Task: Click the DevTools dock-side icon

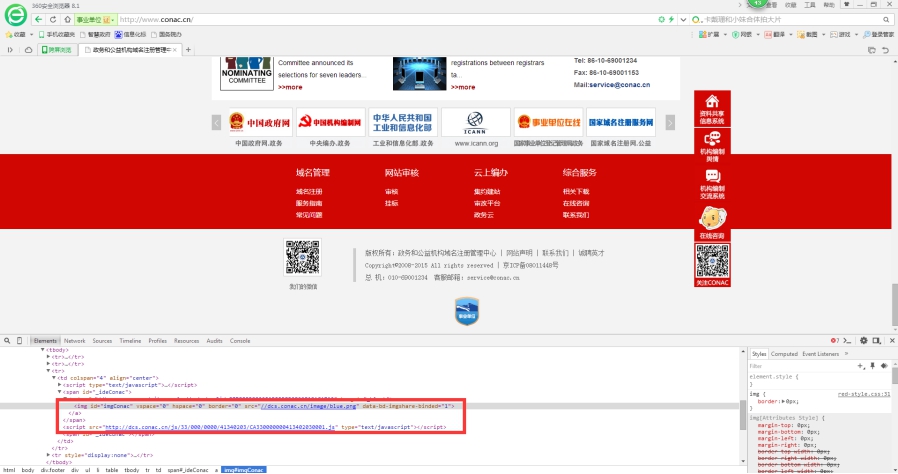Action: tap(877, 341)
